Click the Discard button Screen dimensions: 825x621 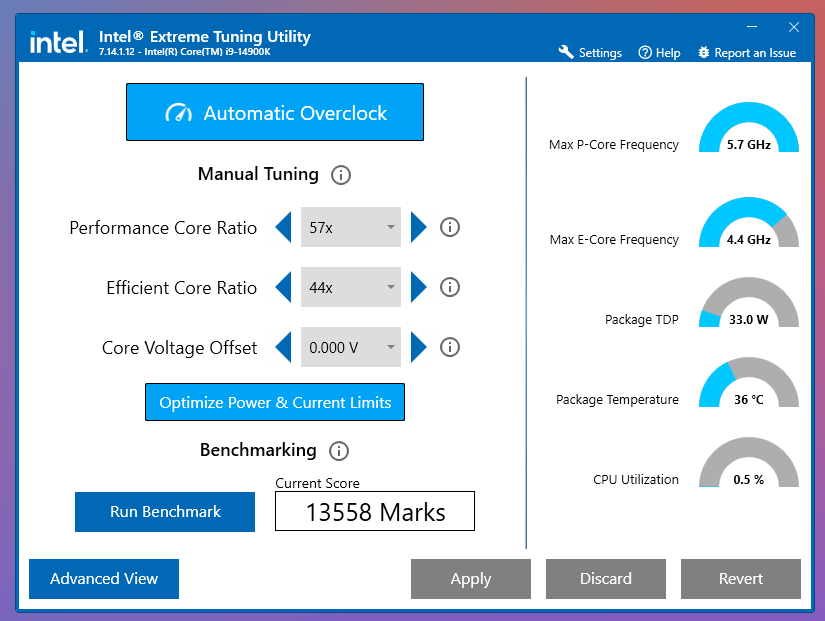[606, 579]
